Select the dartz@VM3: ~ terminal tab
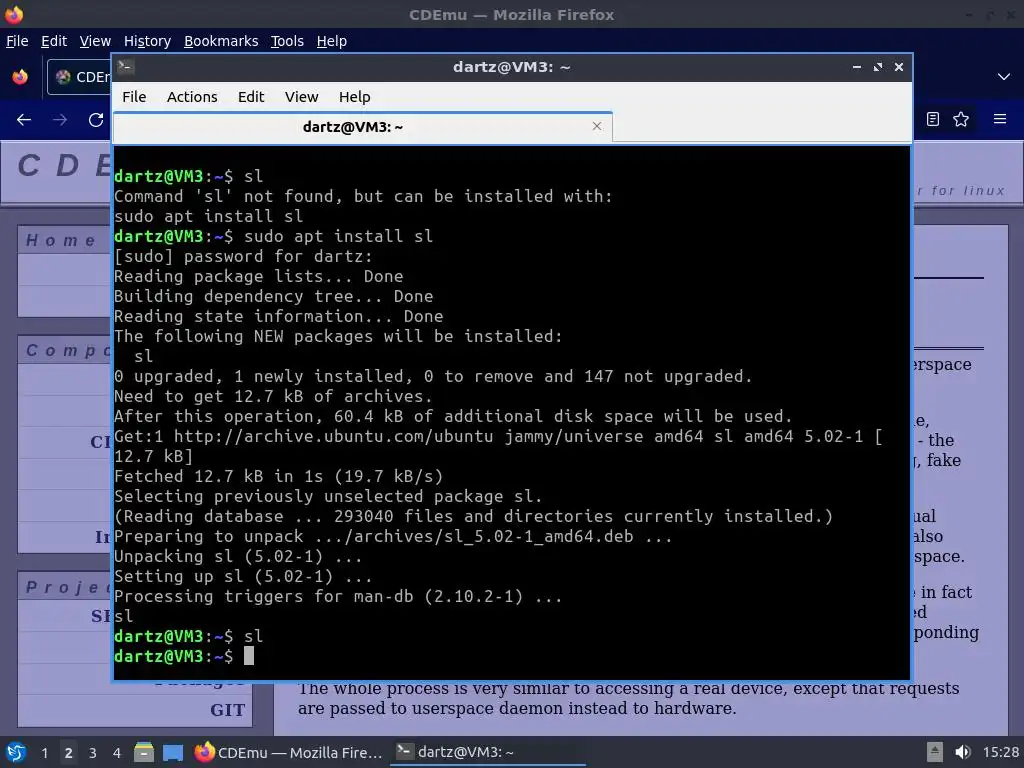 (362, 127)
